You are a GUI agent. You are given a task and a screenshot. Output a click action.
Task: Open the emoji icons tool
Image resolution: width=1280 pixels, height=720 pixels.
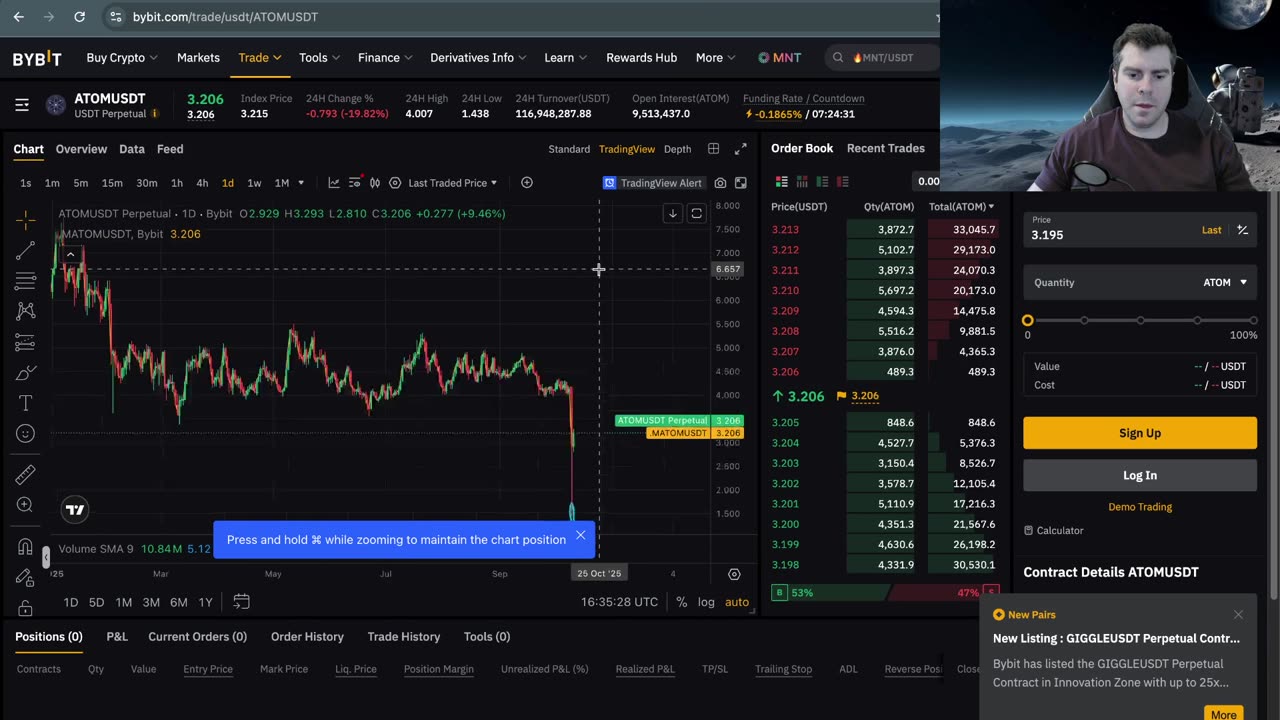point(26,433)
